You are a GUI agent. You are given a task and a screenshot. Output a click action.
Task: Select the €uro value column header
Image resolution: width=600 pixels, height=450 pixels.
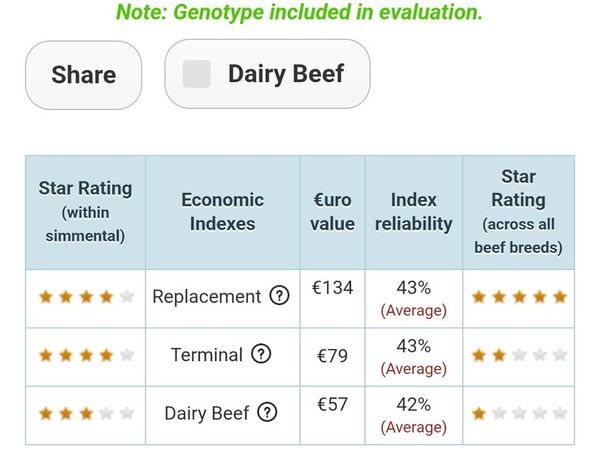pos(332,212)
